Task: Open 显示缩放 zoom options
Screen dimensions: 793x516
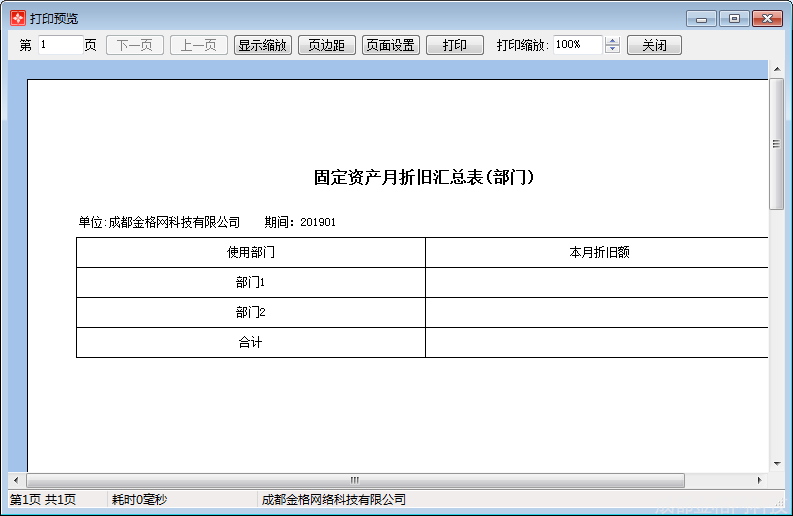Action: [x=263, y=45]
